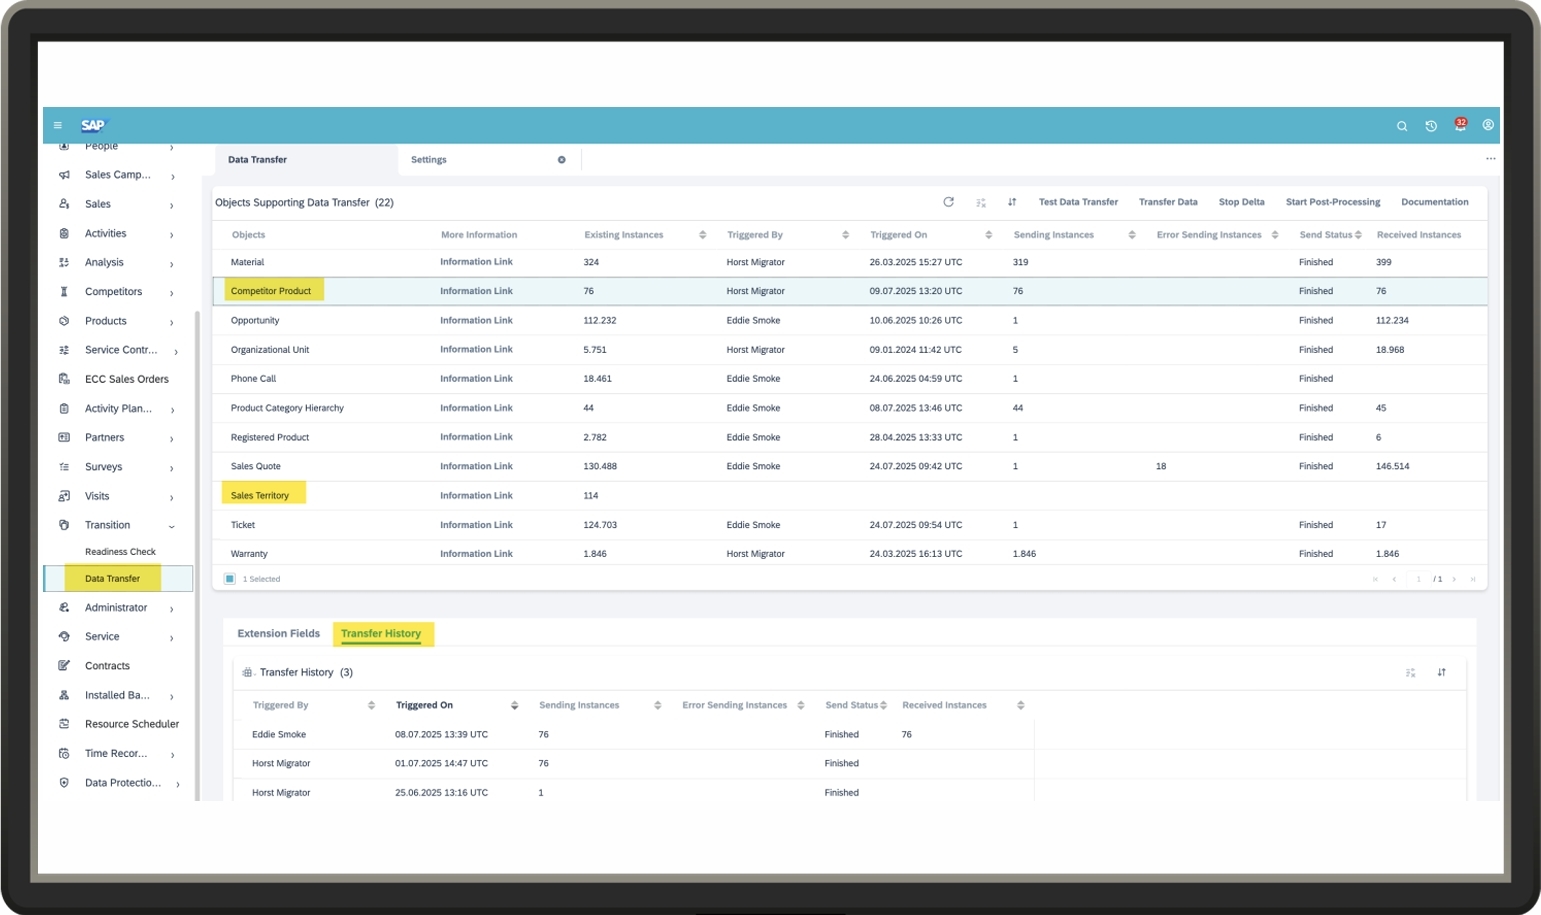Screen dimensions: 1541x915
Task: Open Information Link for Sales Territory
Action: (476, 496)
